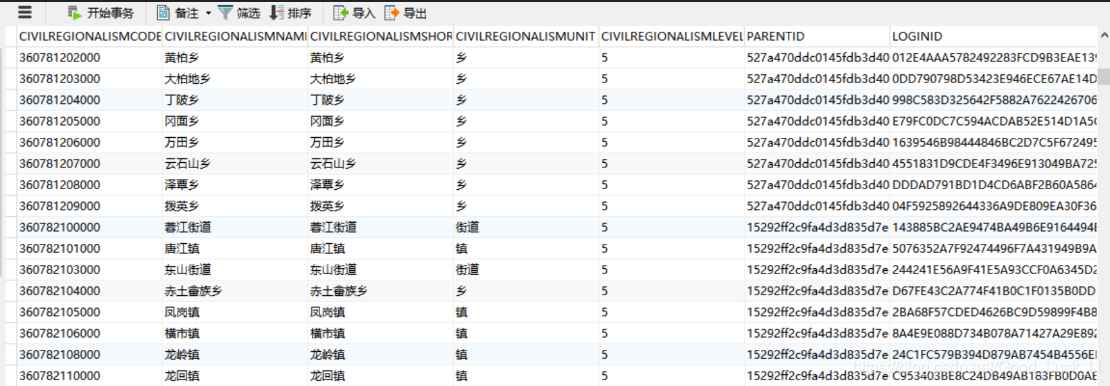Select LOGINID starting with 998C583D
1110x386 pixels.
pyautogui.click(x=994, y=100)
